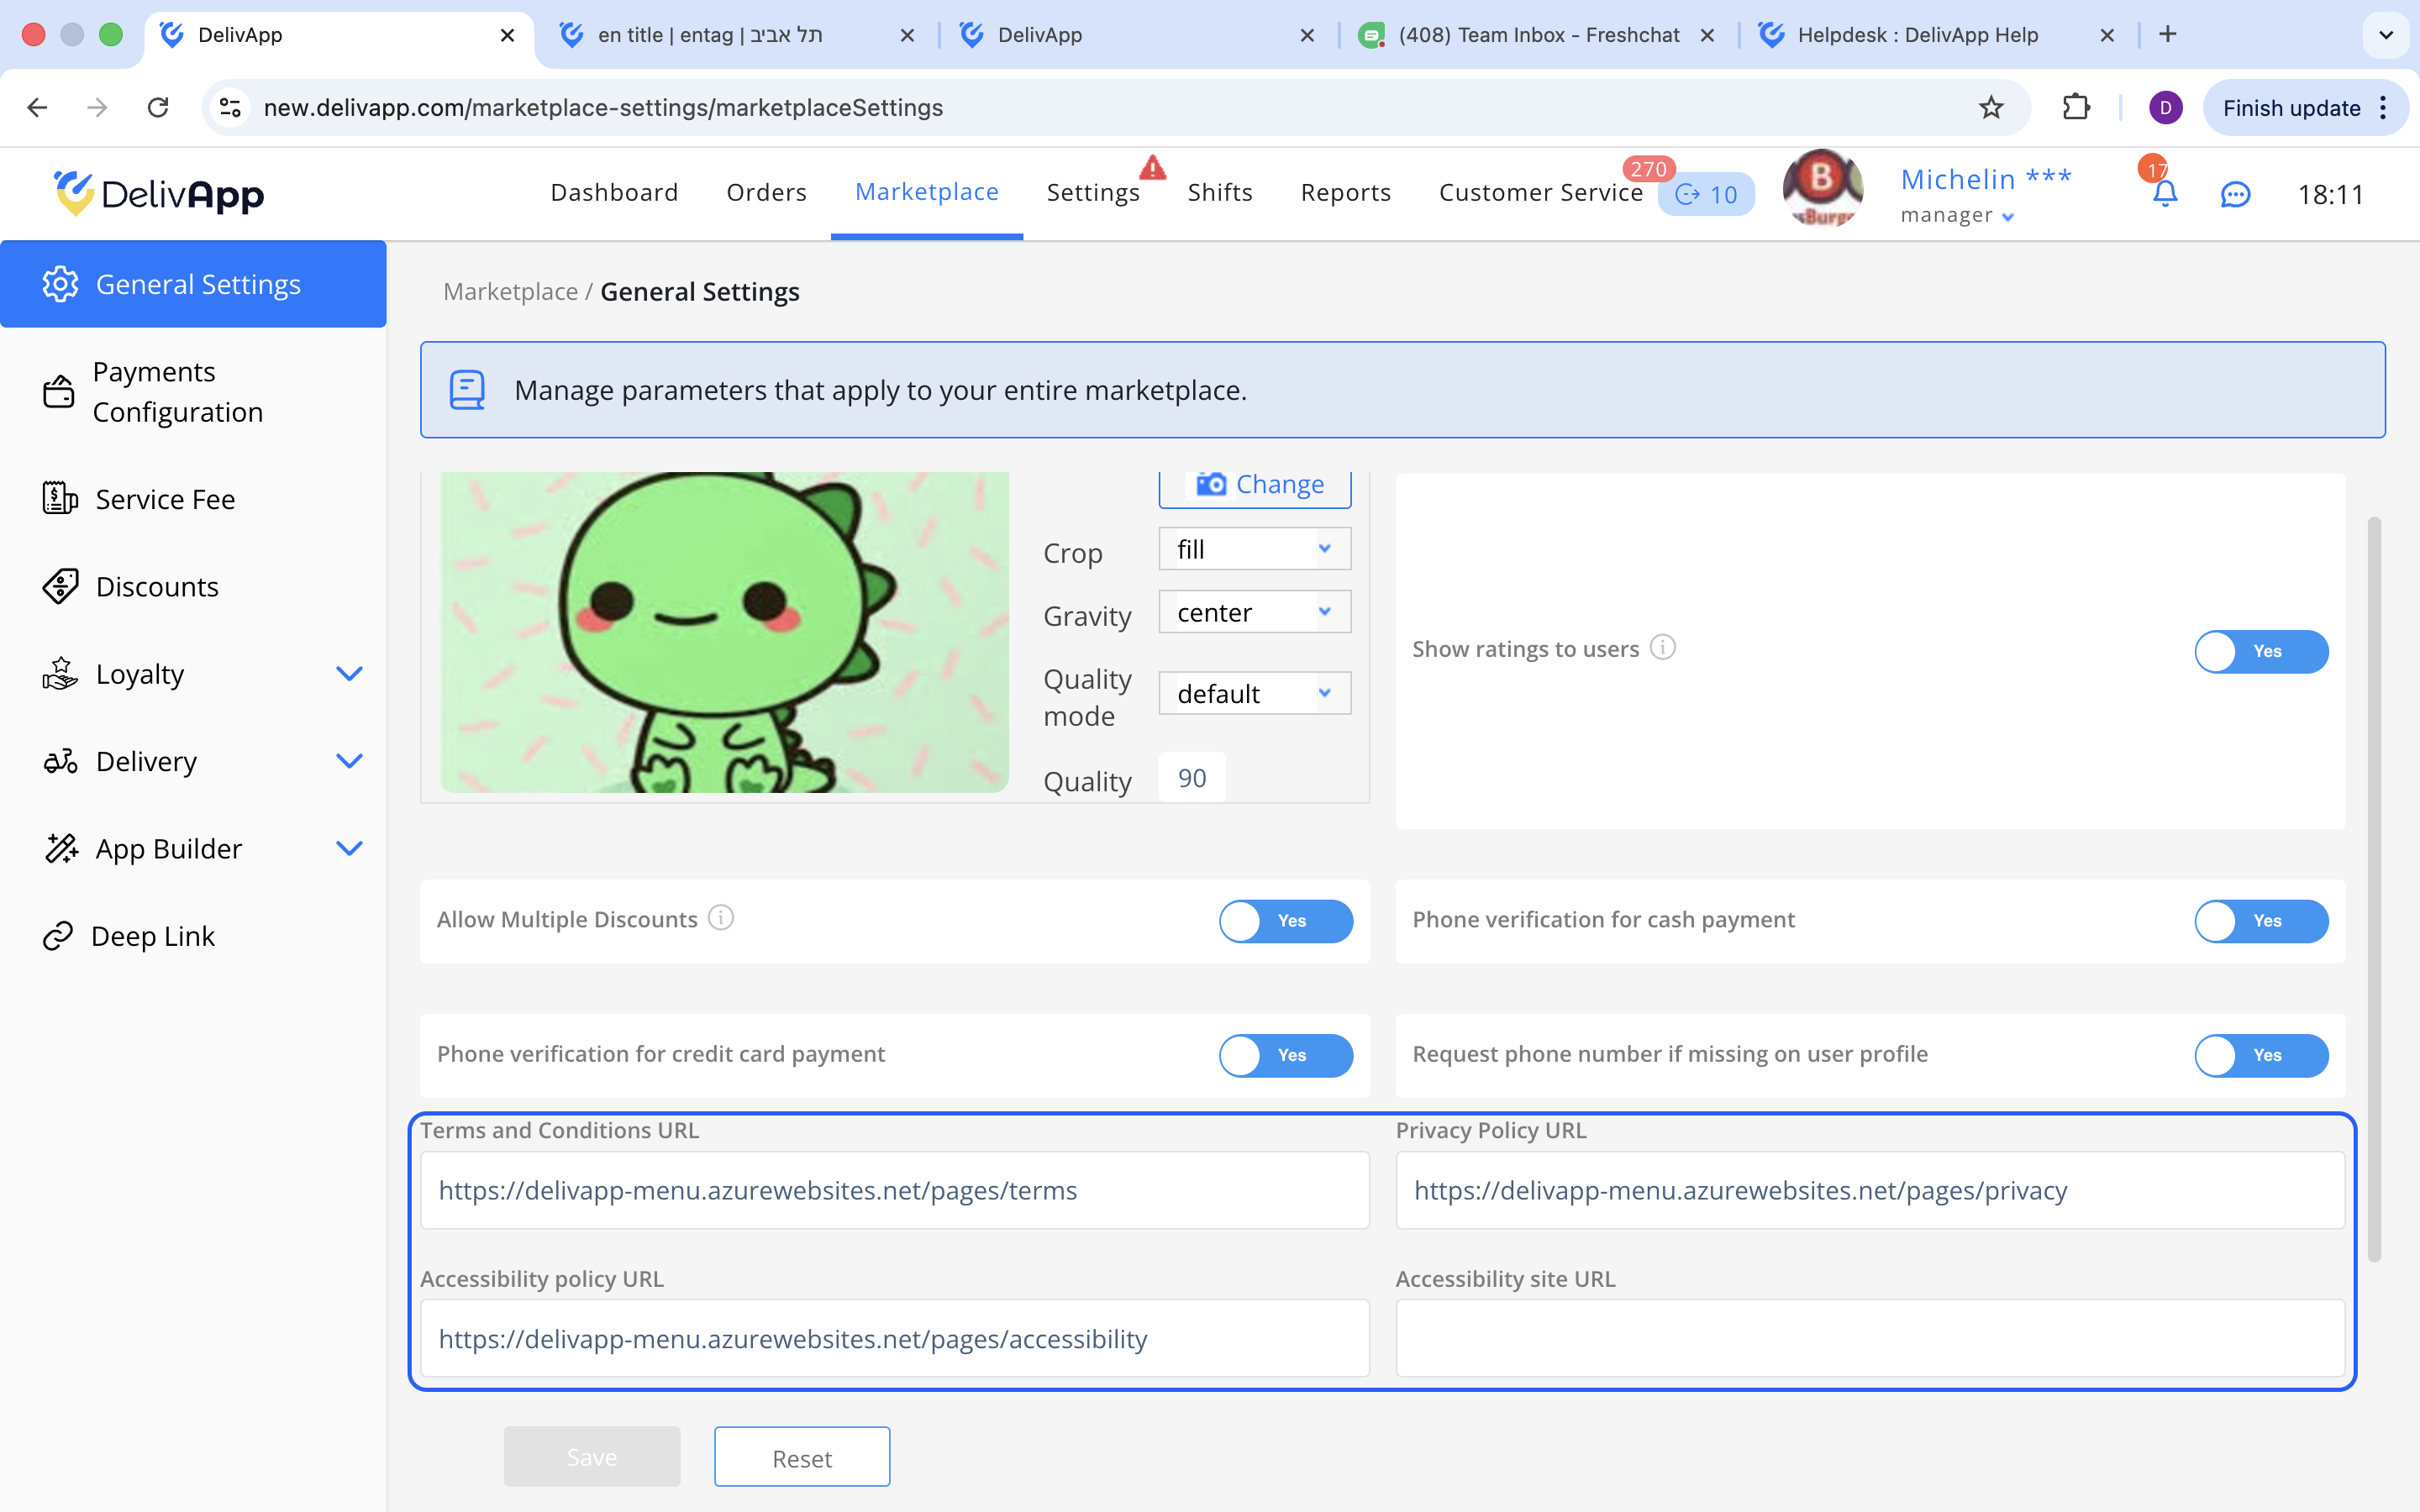Click the Service Fee receipt icon

coord(60,498)
